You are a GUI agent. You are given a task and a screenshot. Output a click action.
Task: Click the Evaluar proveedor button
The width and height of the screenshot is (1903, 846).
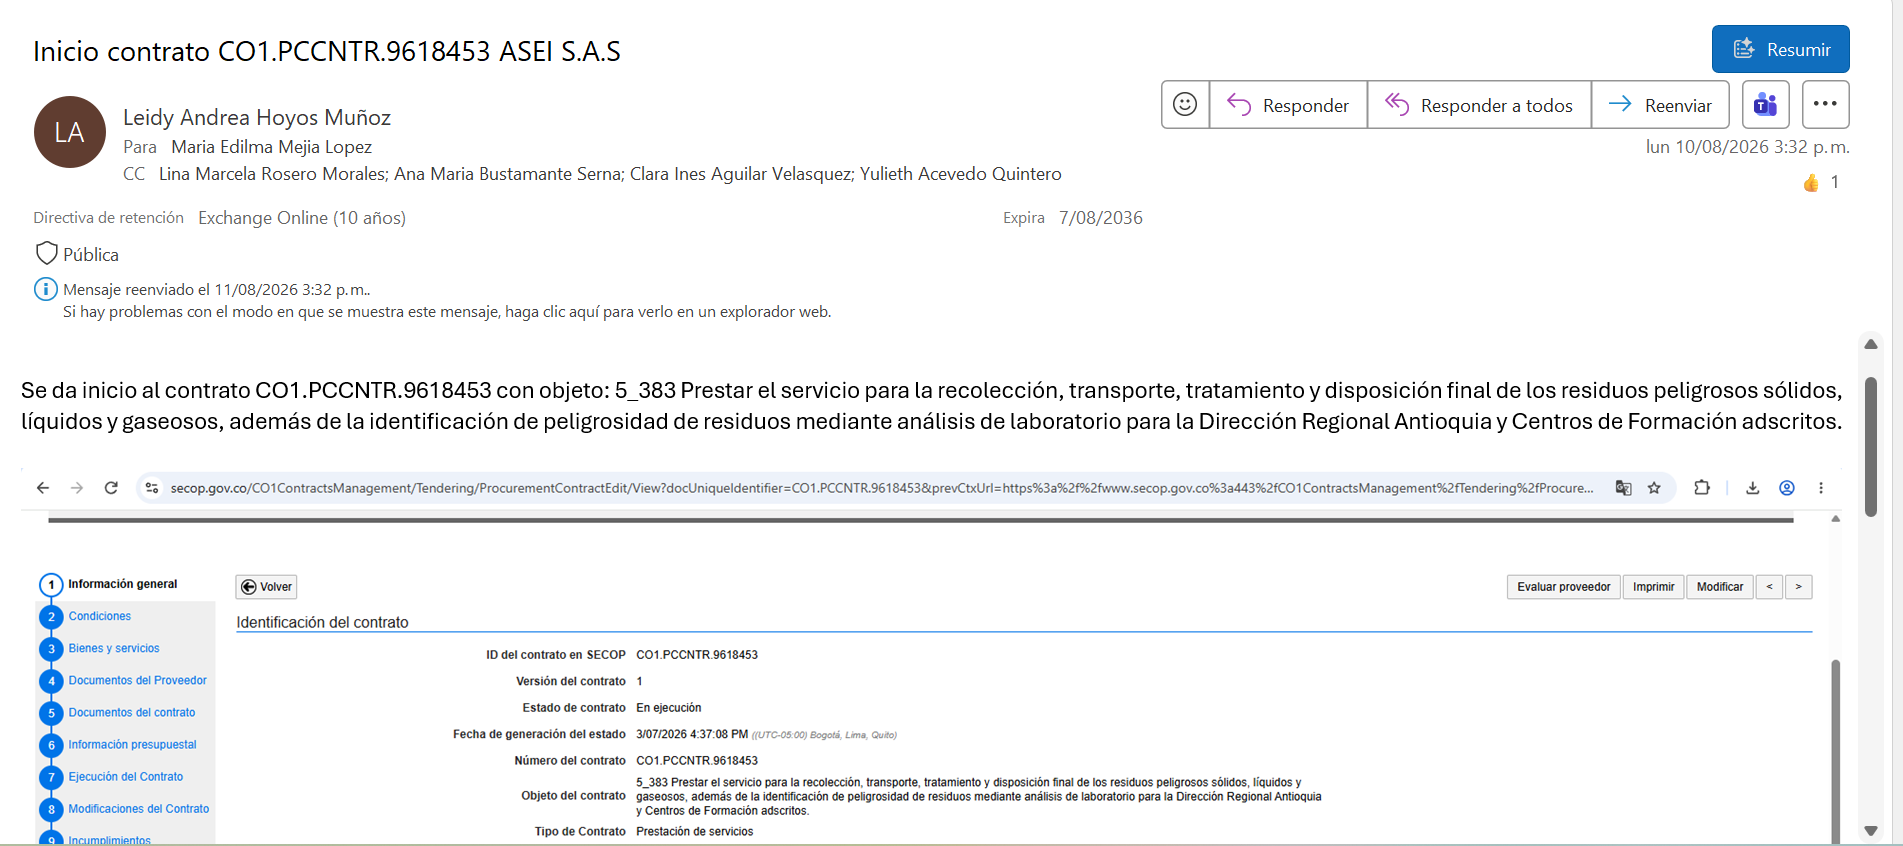tap(1564, 587)
